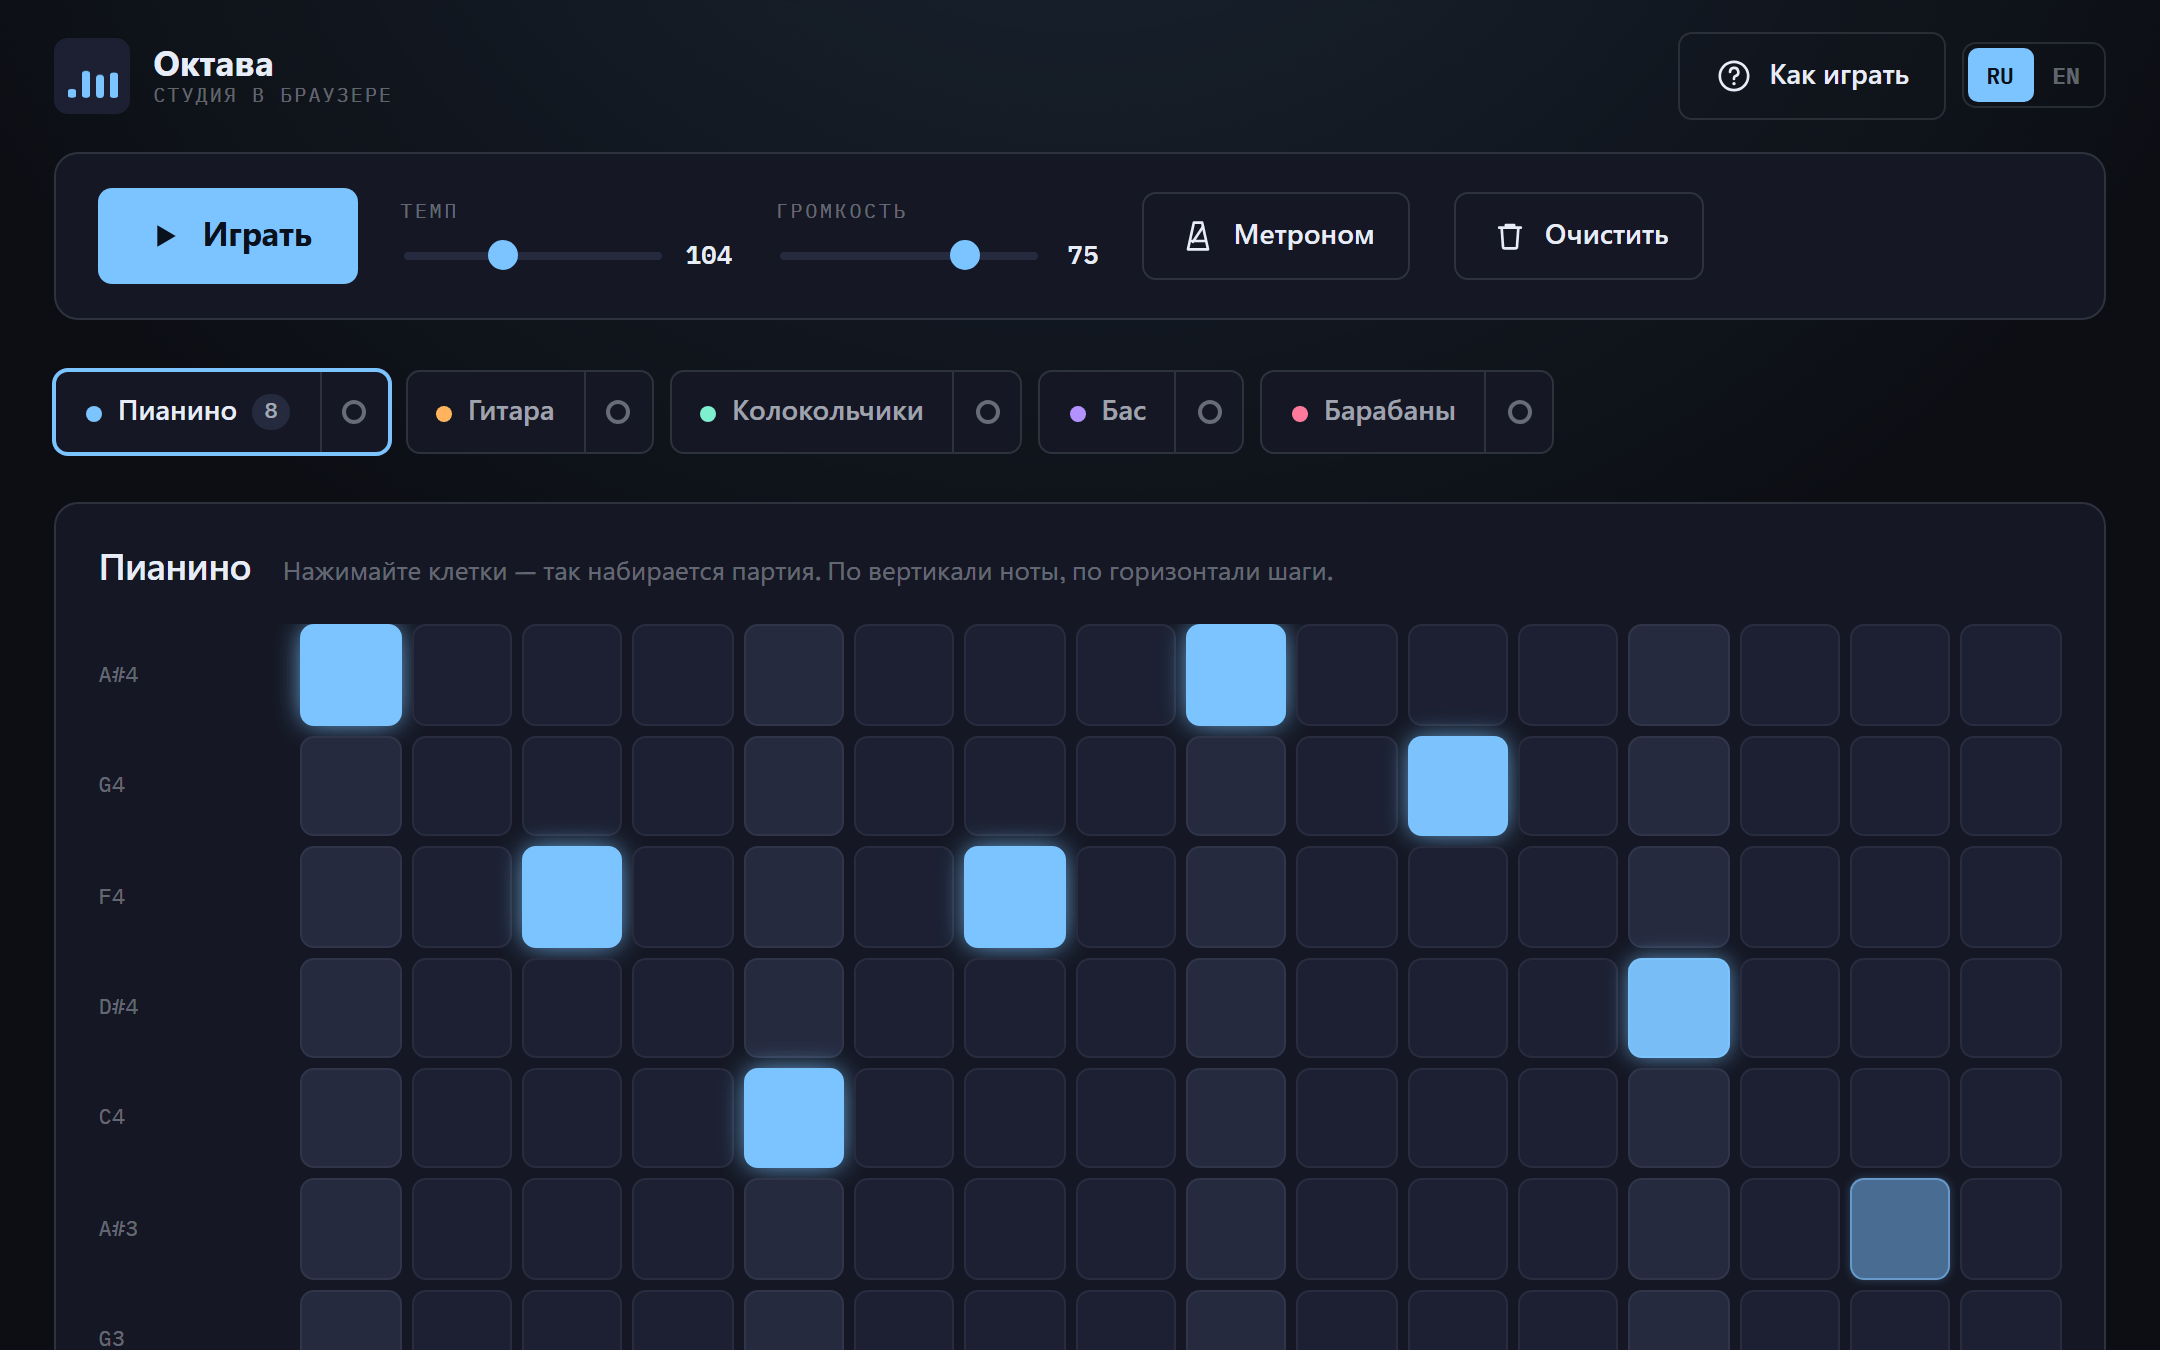Click the C4 row label
The image size is (2160, 1350).
click(112, 1117)
